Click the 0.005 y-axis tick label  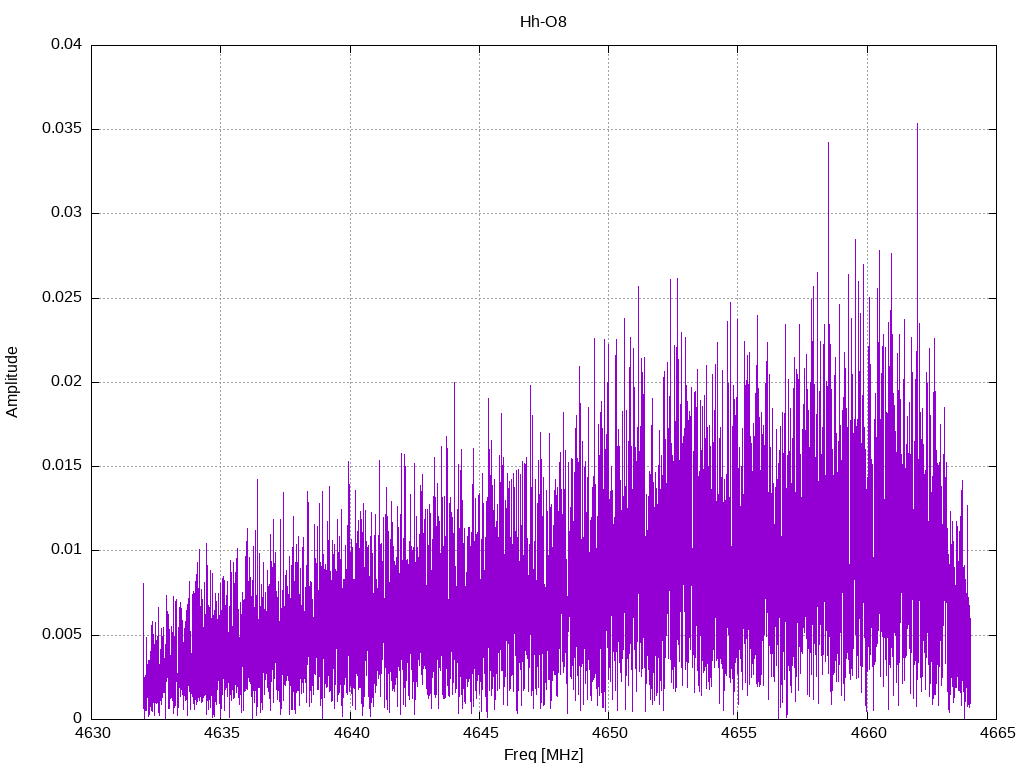click(x=63, y=635)
